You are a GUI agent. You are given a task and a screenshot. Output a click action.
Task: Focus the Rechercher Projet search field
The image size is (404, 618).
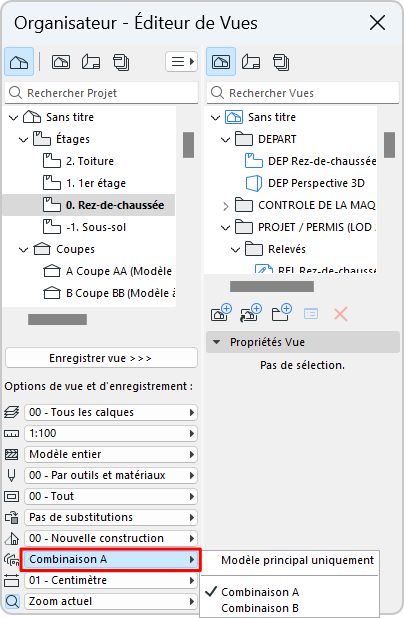pyautogui.click(x=101, y=93)
